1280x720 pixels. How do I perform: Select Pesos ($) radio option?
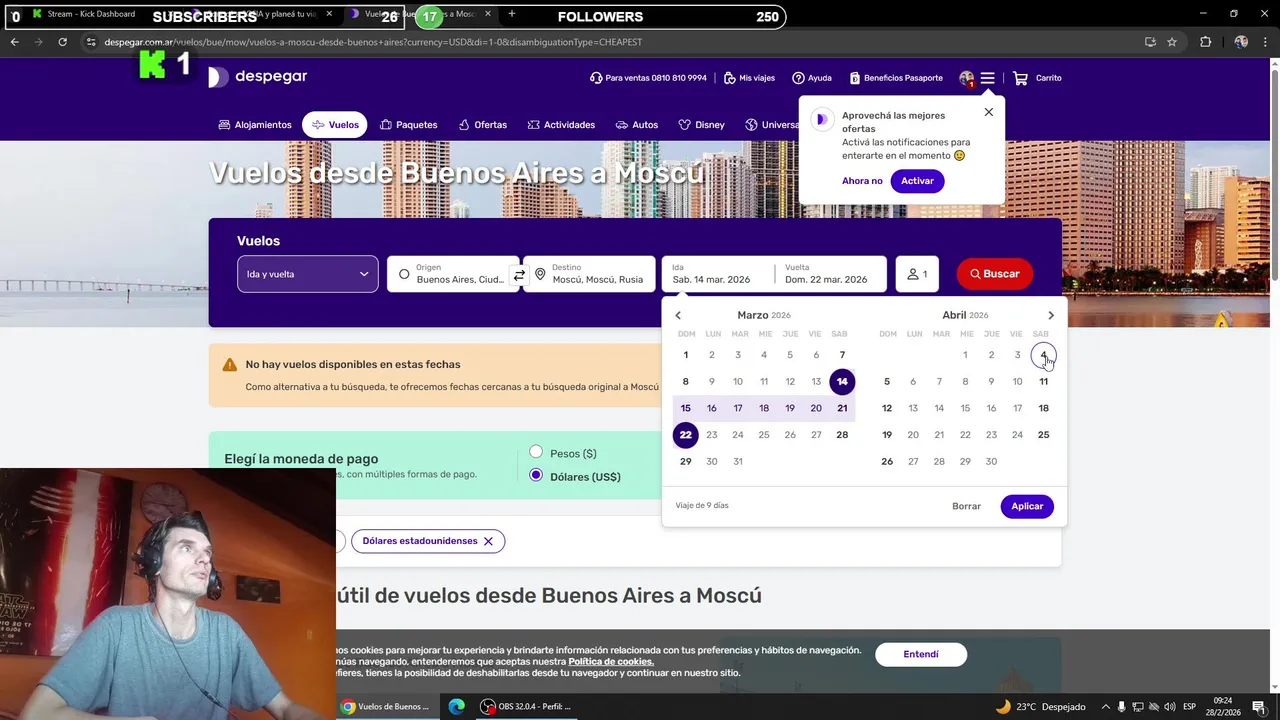536,453
